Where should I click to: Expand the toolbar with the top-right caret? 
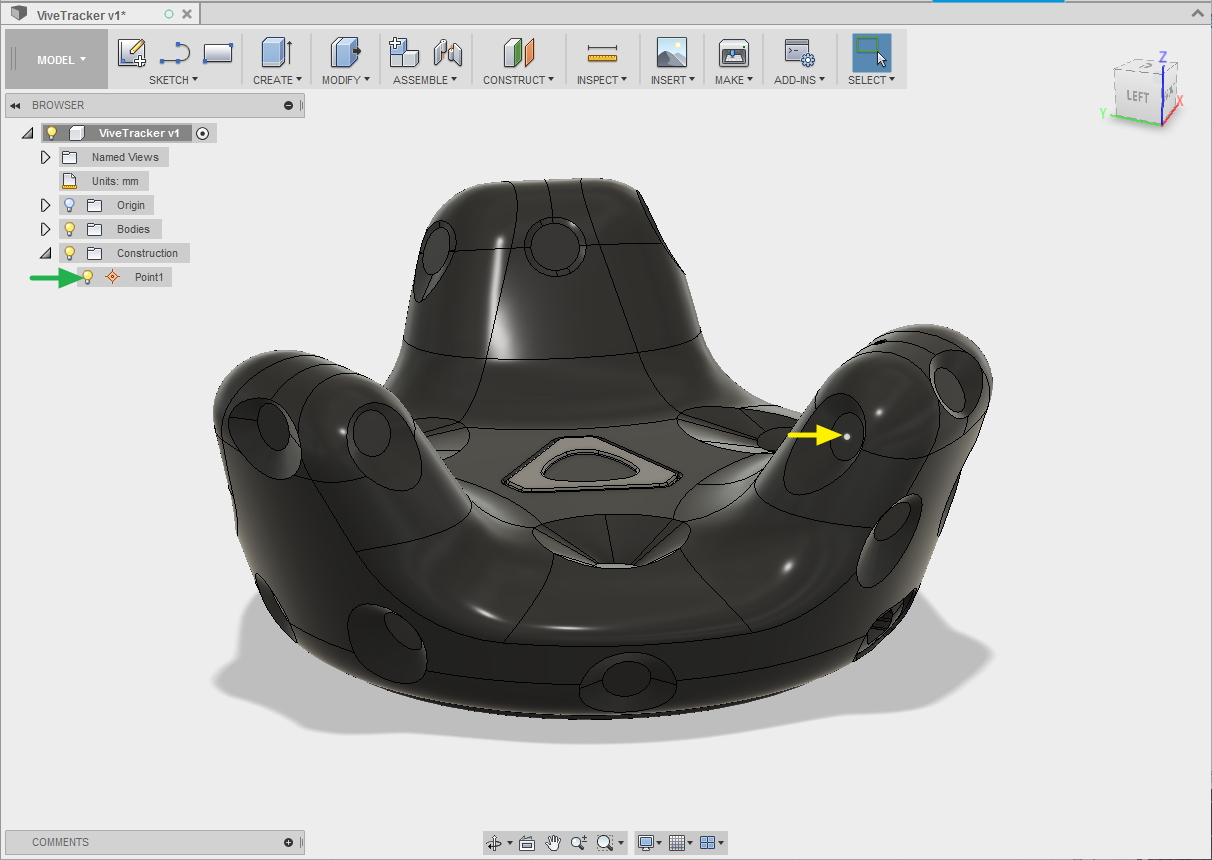[x=1197, y=13]
